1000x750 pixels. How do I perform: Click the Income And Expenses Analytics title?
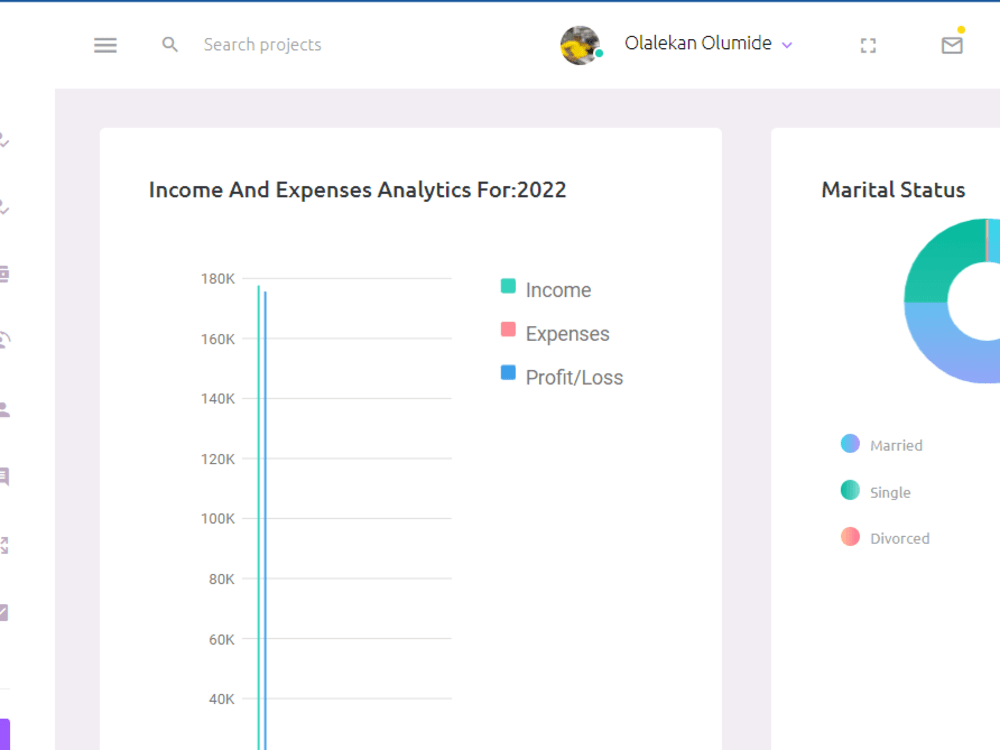click(x=357, y=189)
